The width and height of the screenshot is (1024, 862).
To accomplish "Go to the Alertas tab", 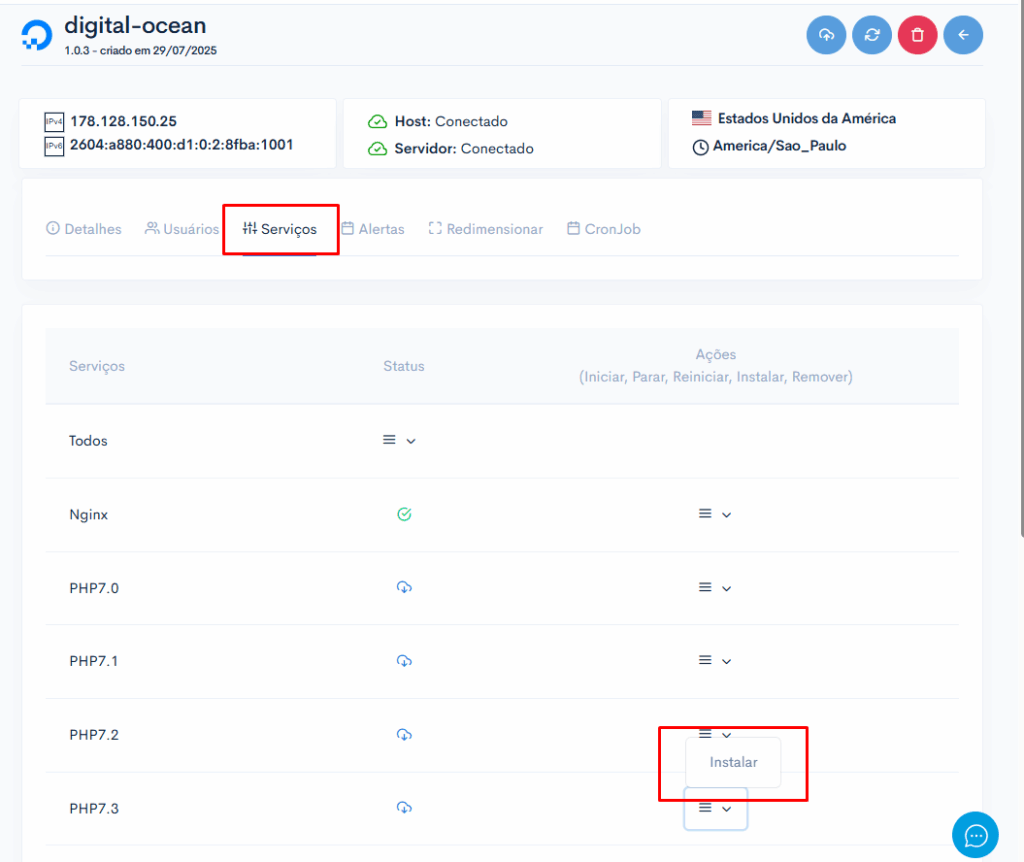I will click(x=373, y=229).
